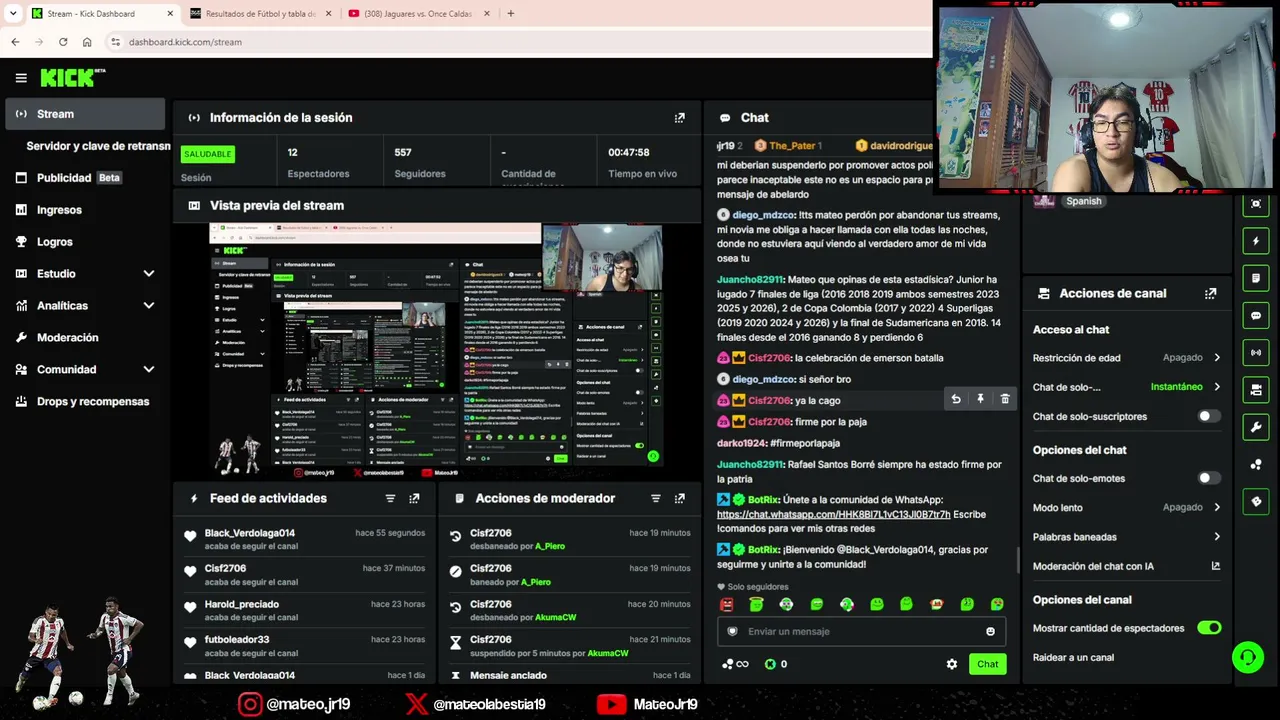1280x720 pixels.
Task: Pin the 'ya la cago' chat message
Action: pyautogui.click(x=980, y=400)
